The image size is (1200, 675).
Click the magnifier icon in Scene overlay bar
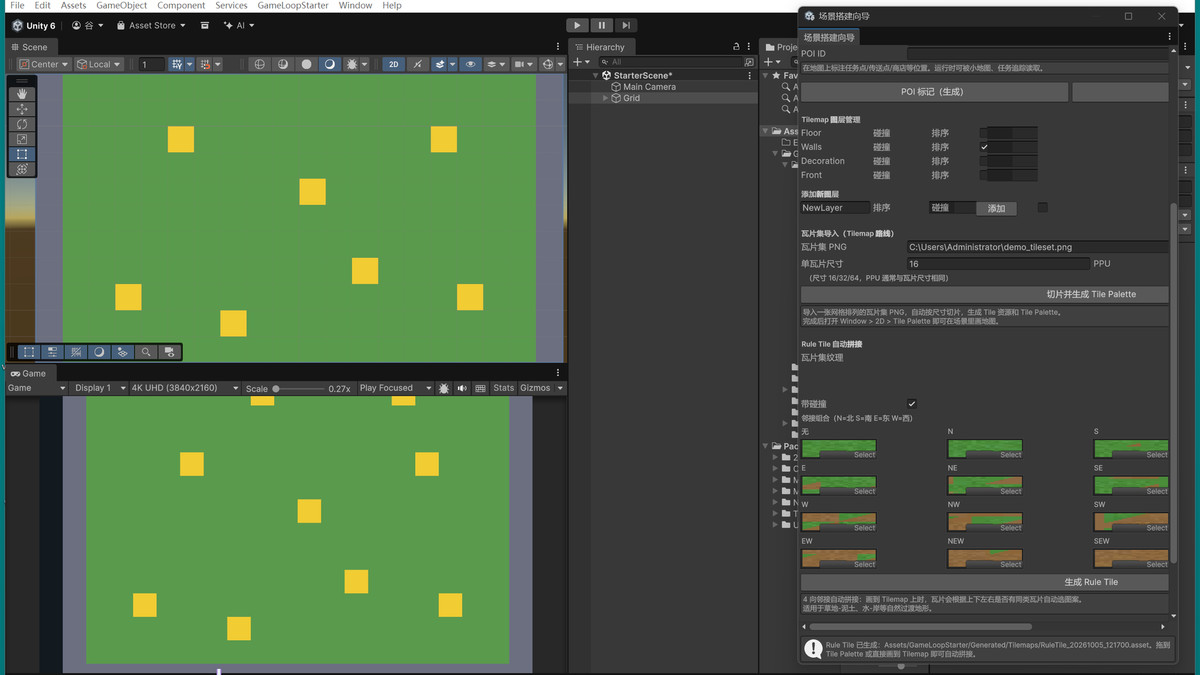pyautogui.click(x=146, y=352)
